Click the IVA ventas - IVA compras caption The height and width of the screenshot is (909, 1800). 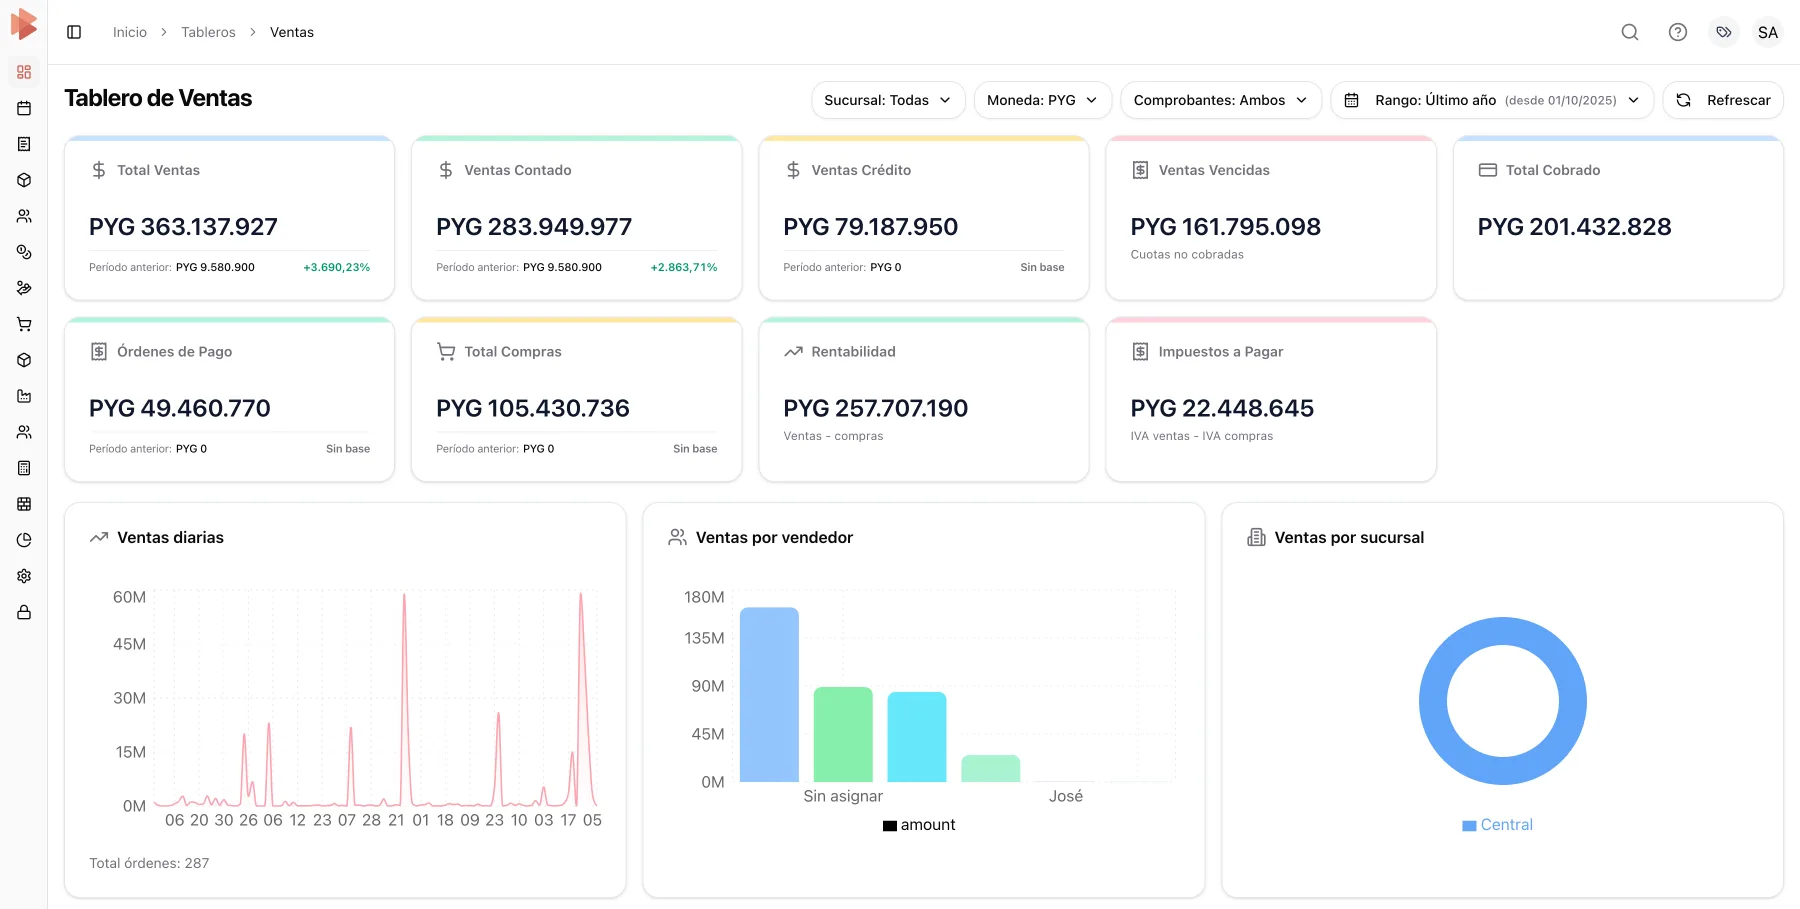(x=1202, y=436)
